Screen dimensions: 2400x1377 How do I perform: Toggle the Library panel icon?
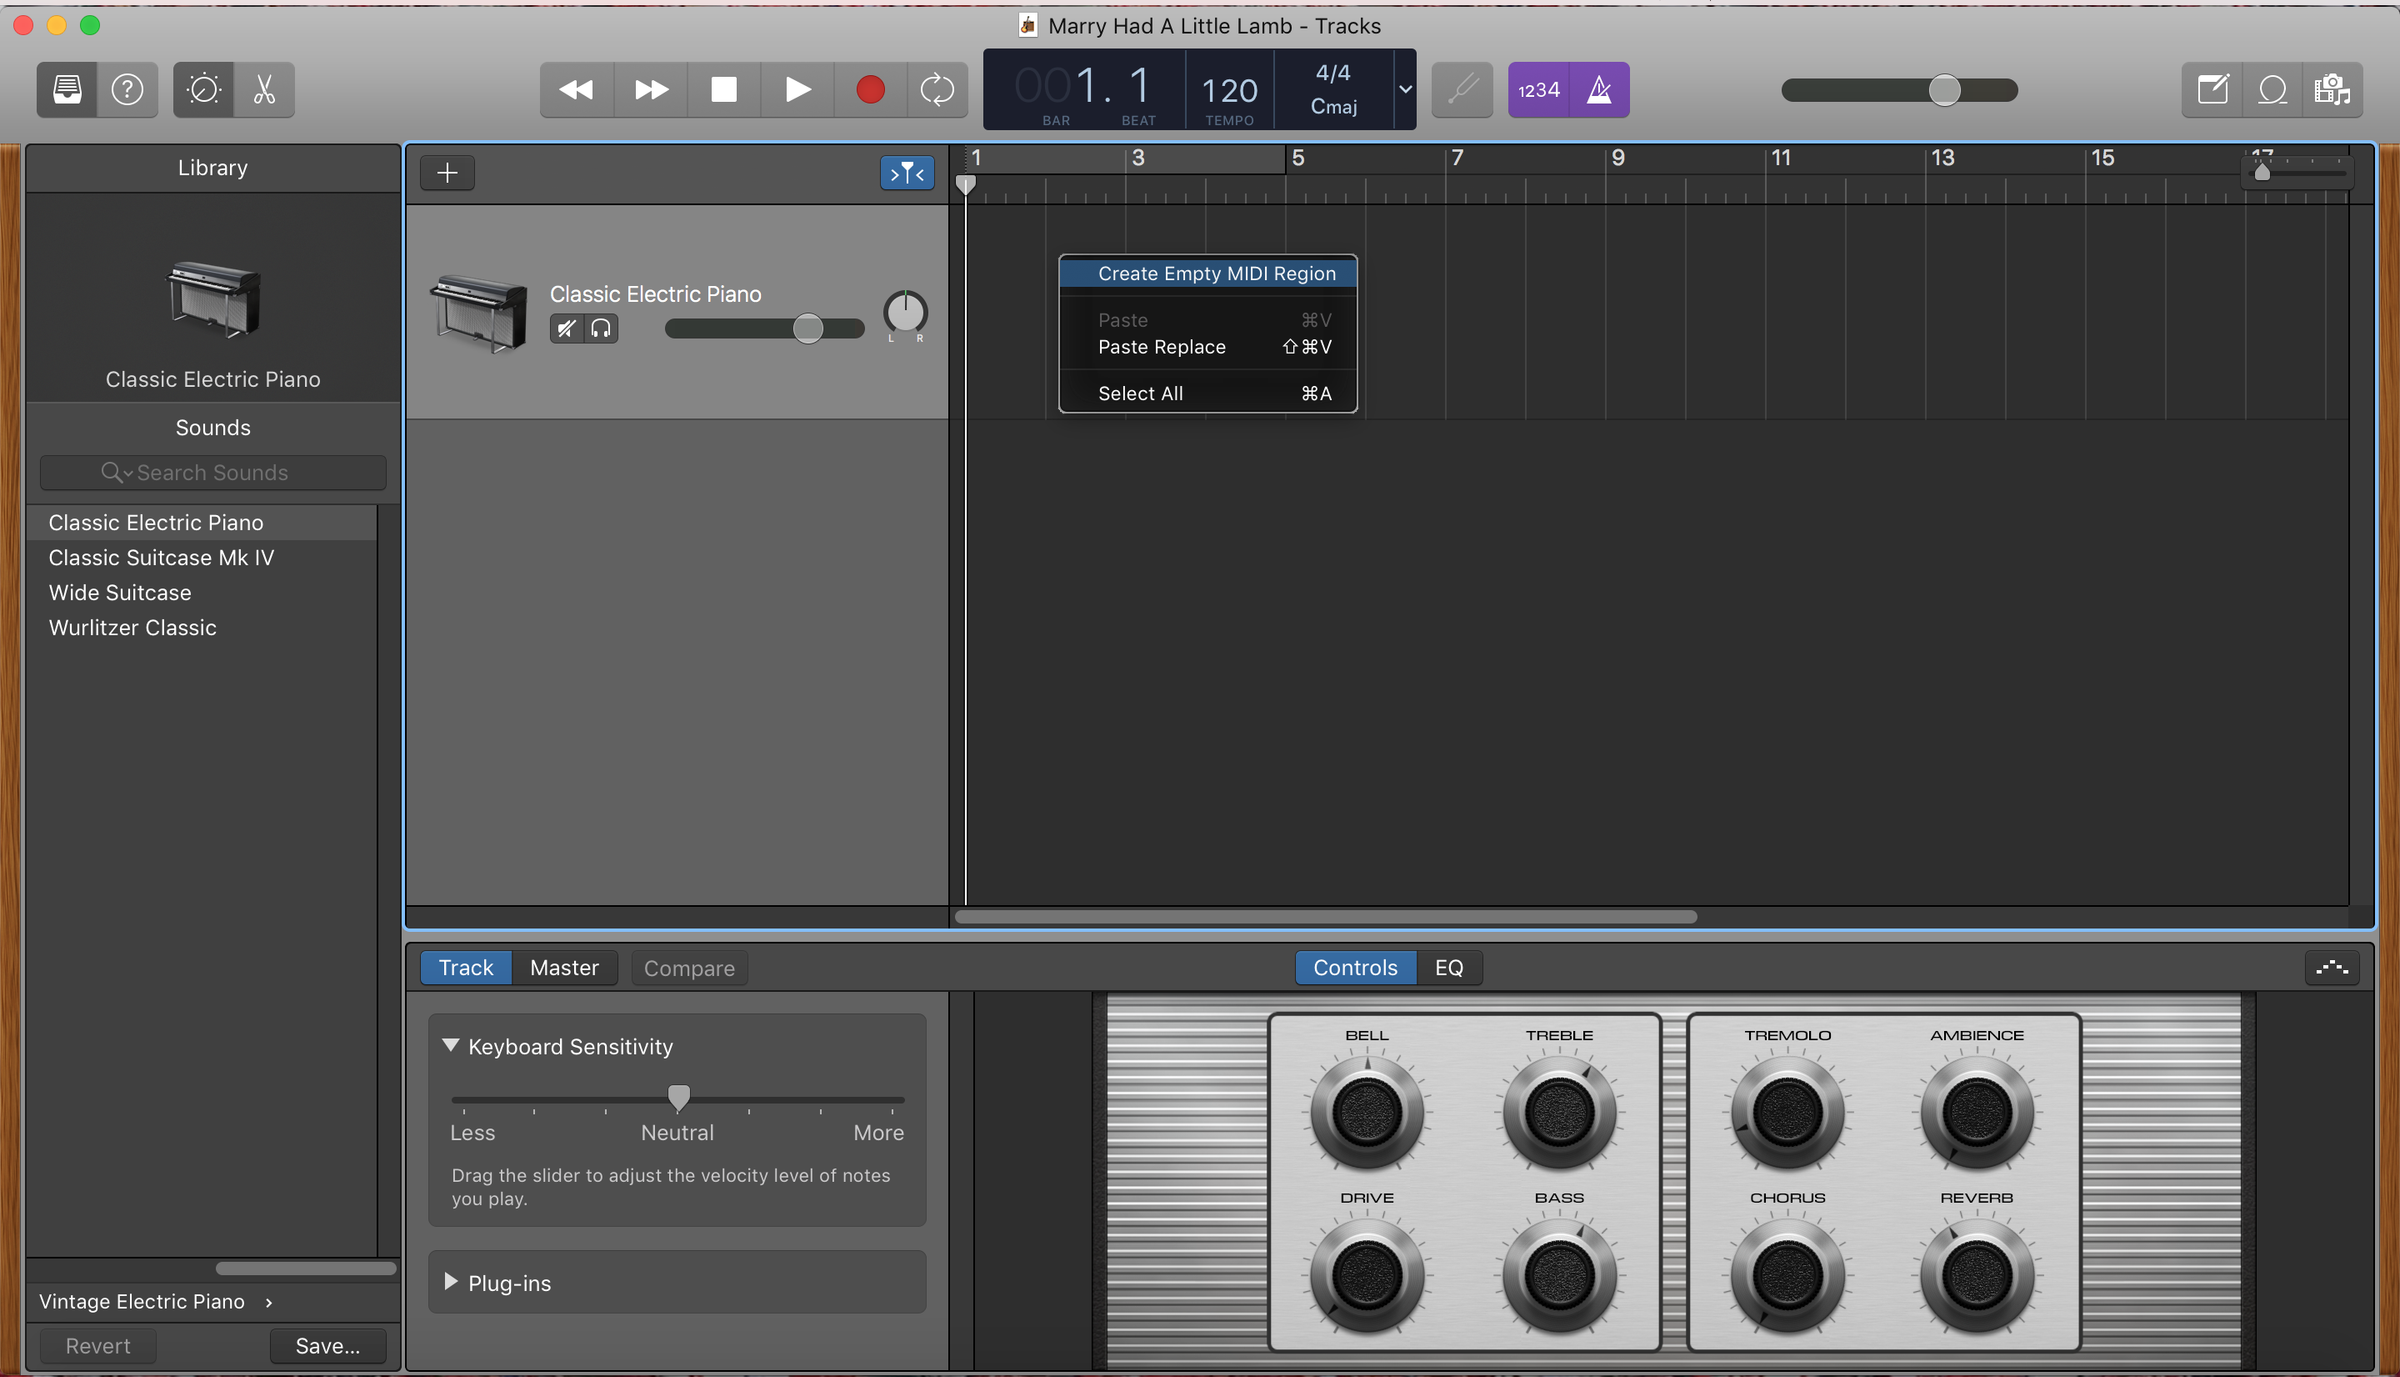tap(67, 90)
